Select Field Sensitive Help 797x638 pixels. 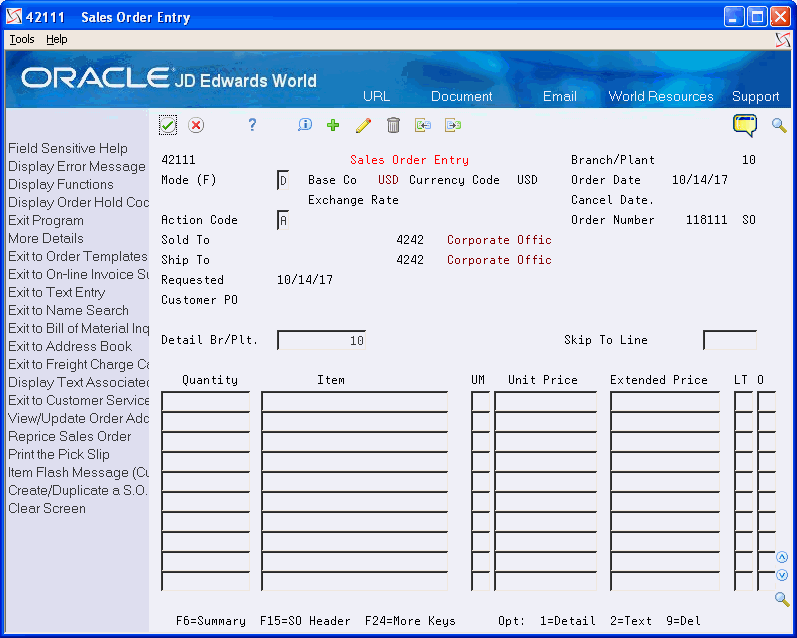[68, 148]
